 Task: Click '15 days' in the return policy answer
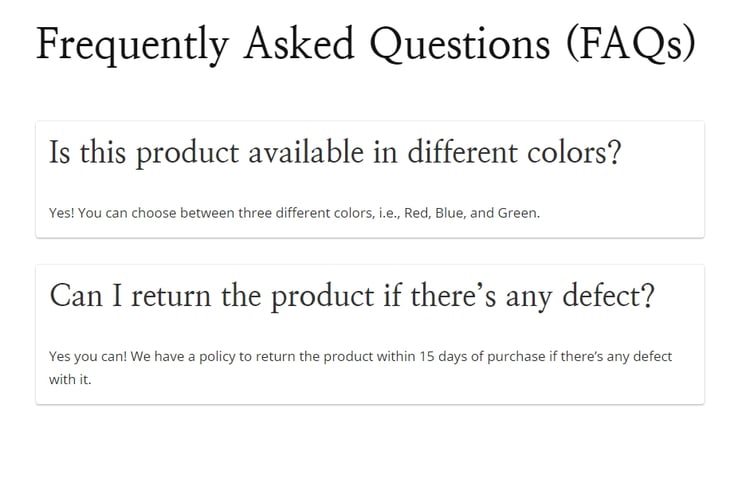coord(443,357)
